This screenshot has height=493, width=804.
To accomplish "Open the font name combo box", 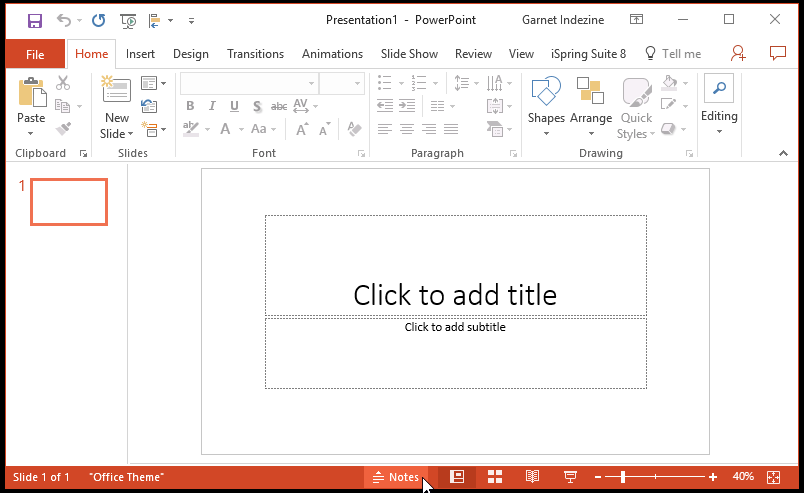I will (x=249, y=83).
